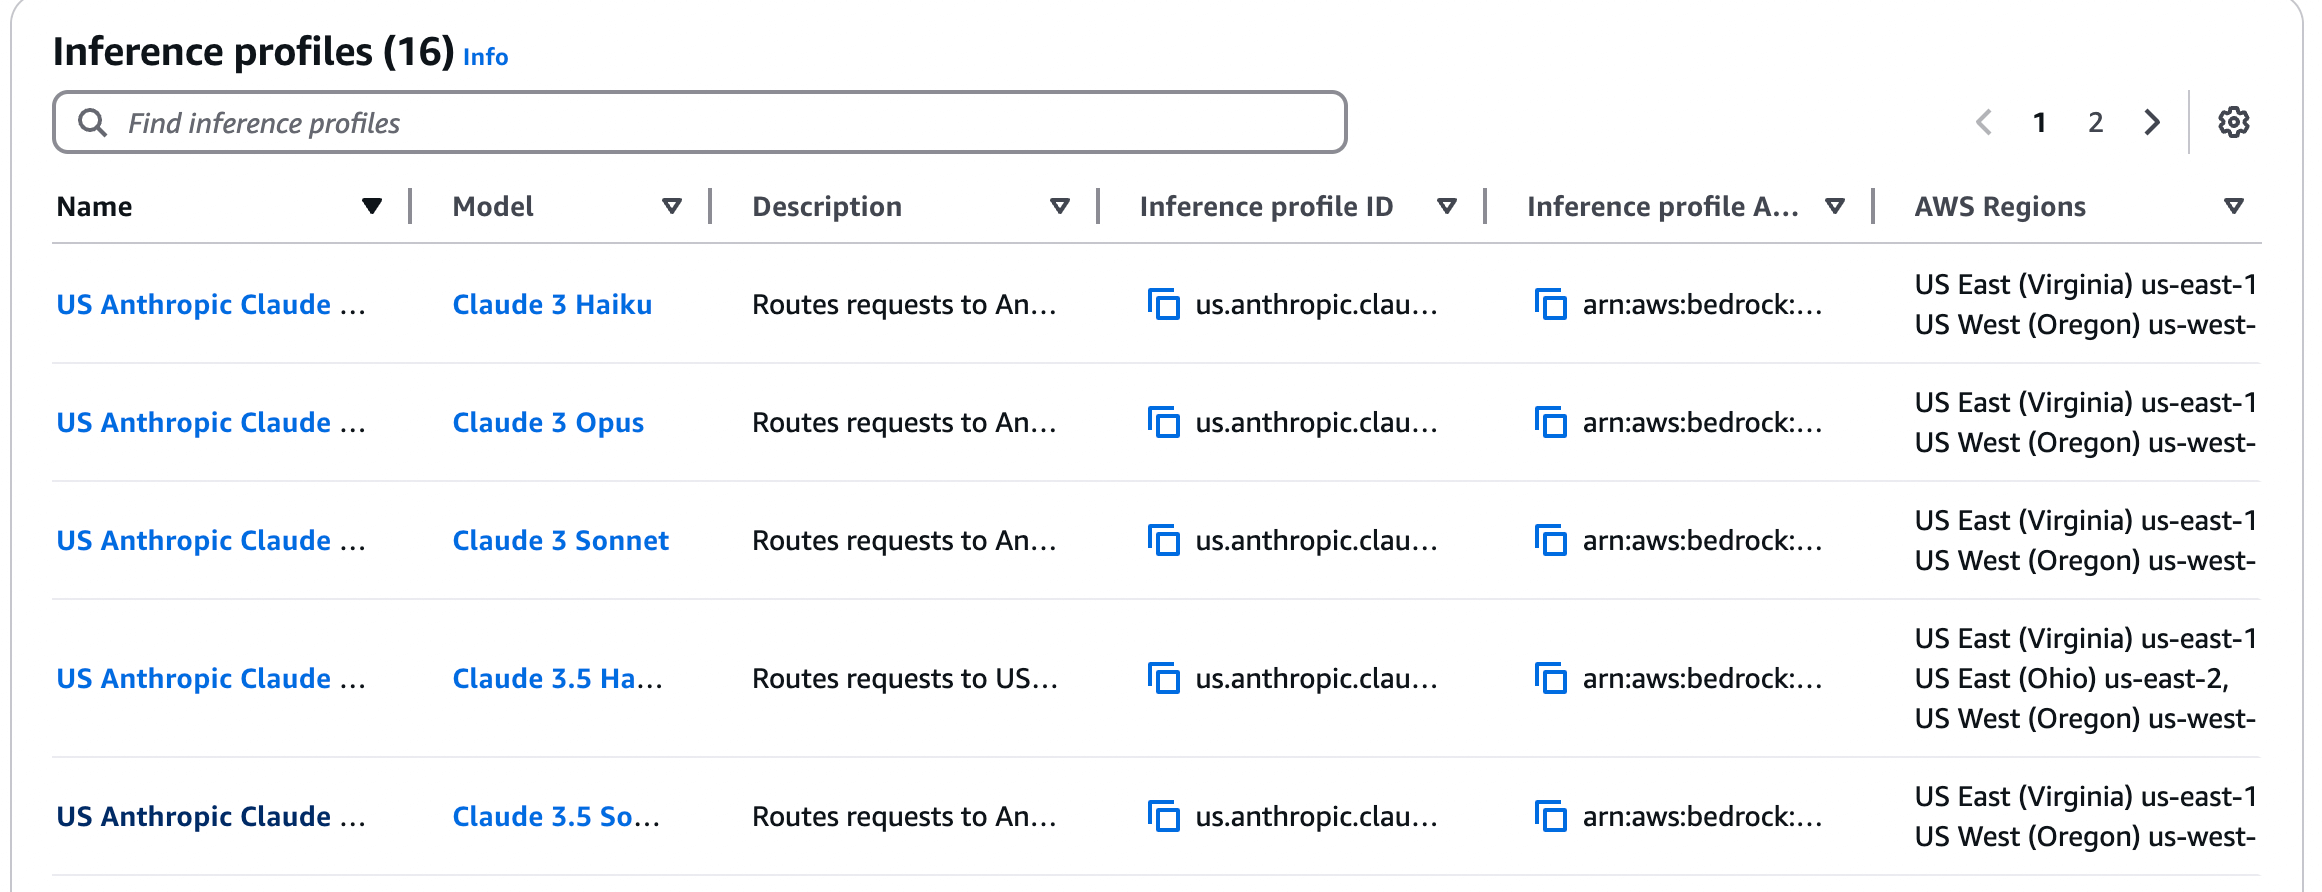
Task: Copy profile ARN in Claude 3 Haiku row
Action: coord(1550,304)
